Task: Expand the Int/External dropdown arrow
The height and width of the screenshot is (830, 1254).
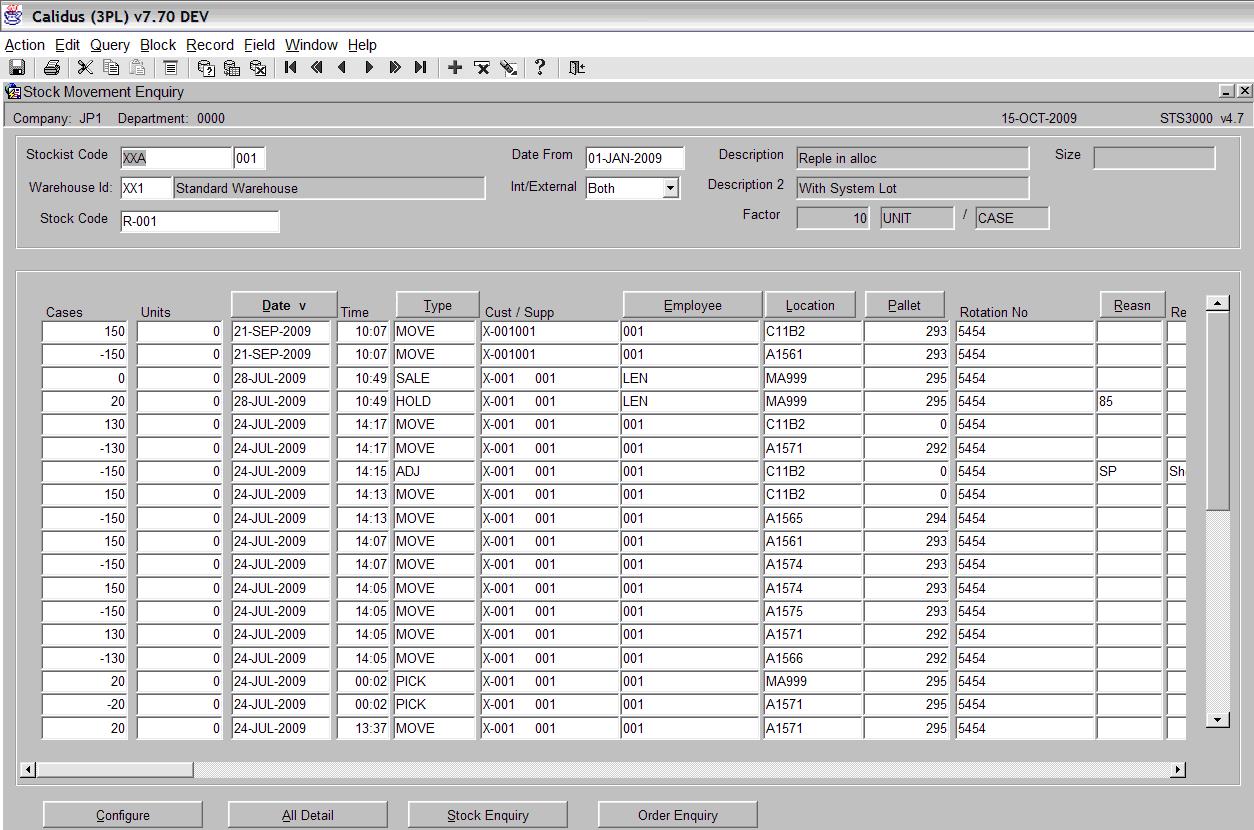Action: click(670, 188)
